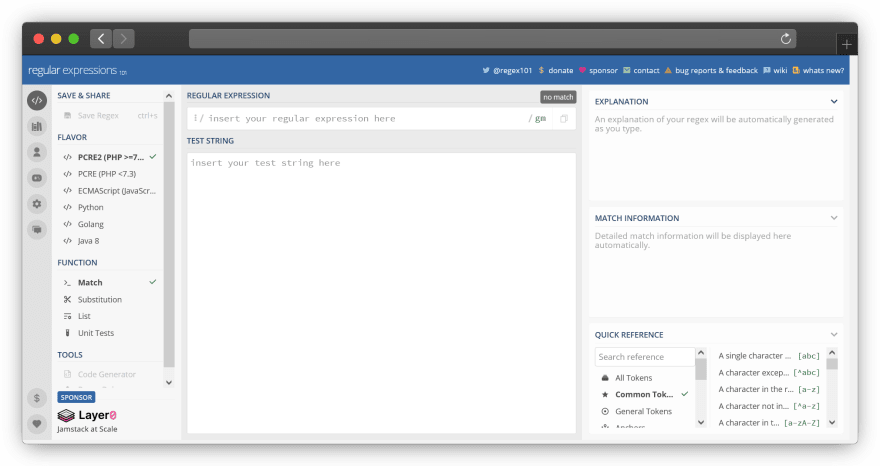880x466 pixels.
Task: Click 'A character not in... [^a-z]' reference
Action: pyautogui.click(x=768, y=406)
